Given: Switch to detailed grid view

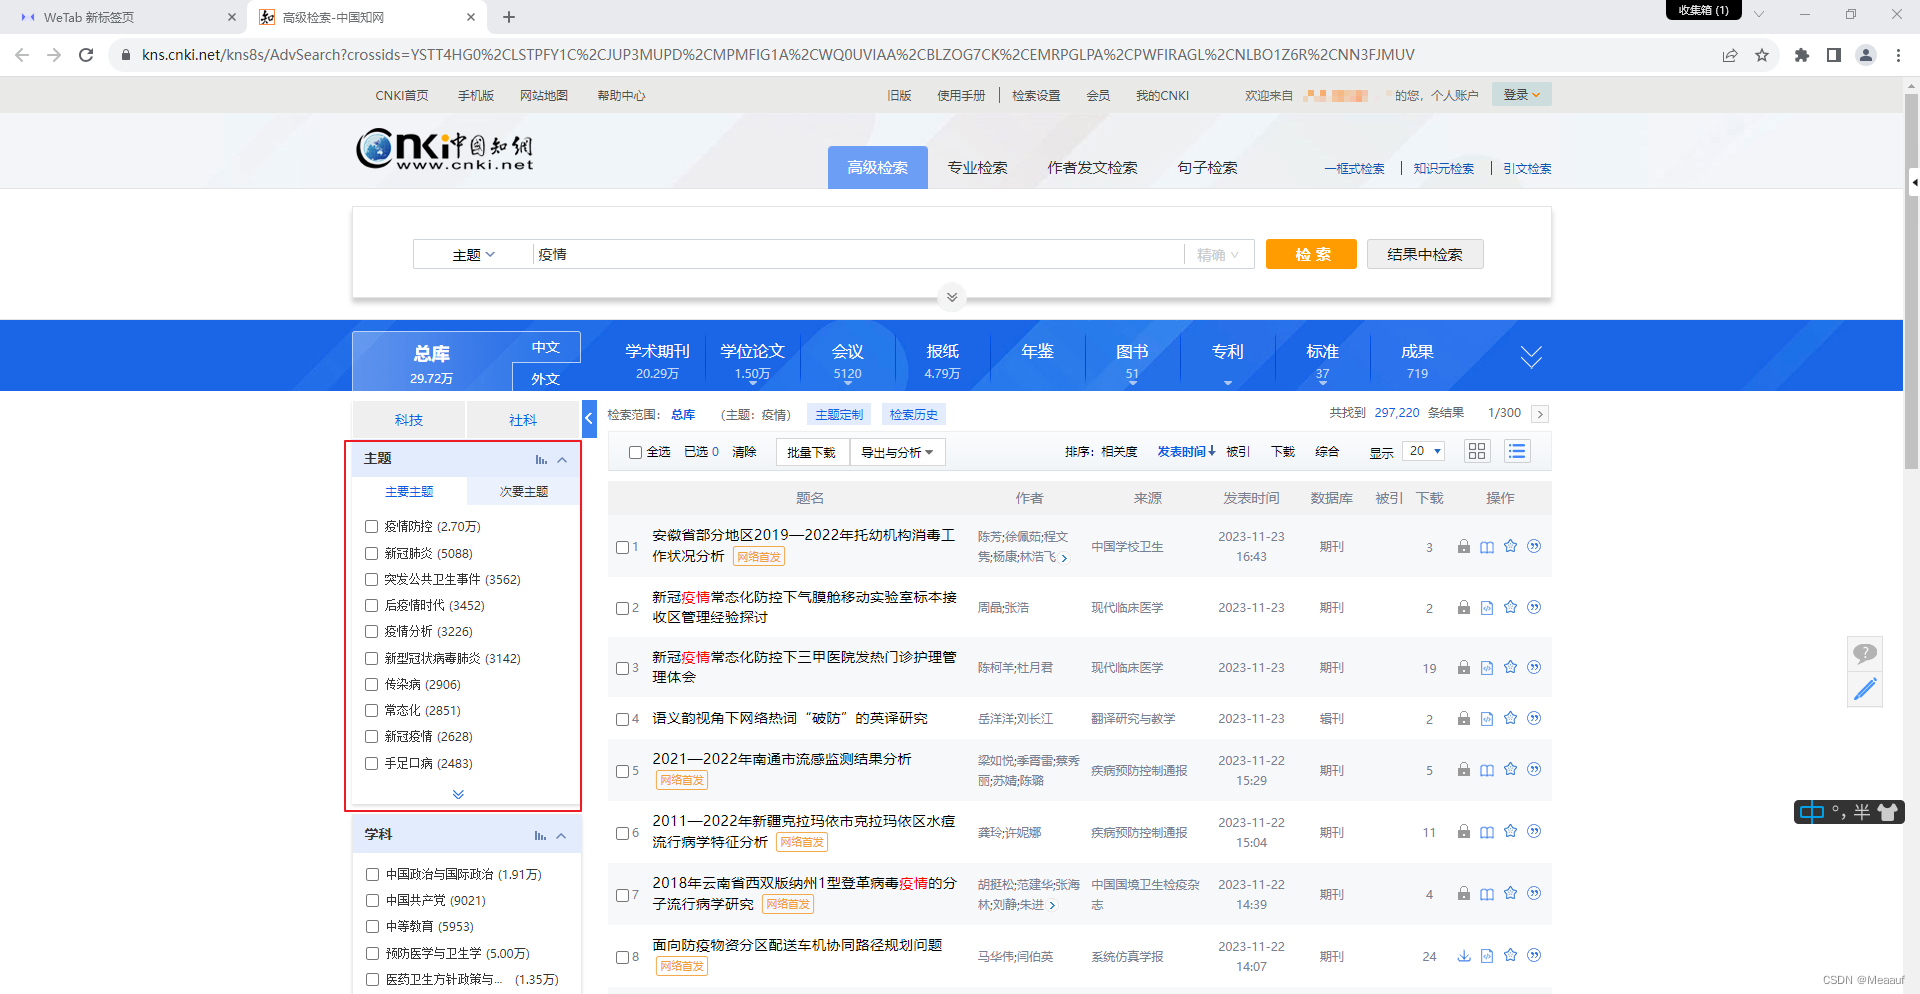Looking at the screenshot, I should 1477,451.
